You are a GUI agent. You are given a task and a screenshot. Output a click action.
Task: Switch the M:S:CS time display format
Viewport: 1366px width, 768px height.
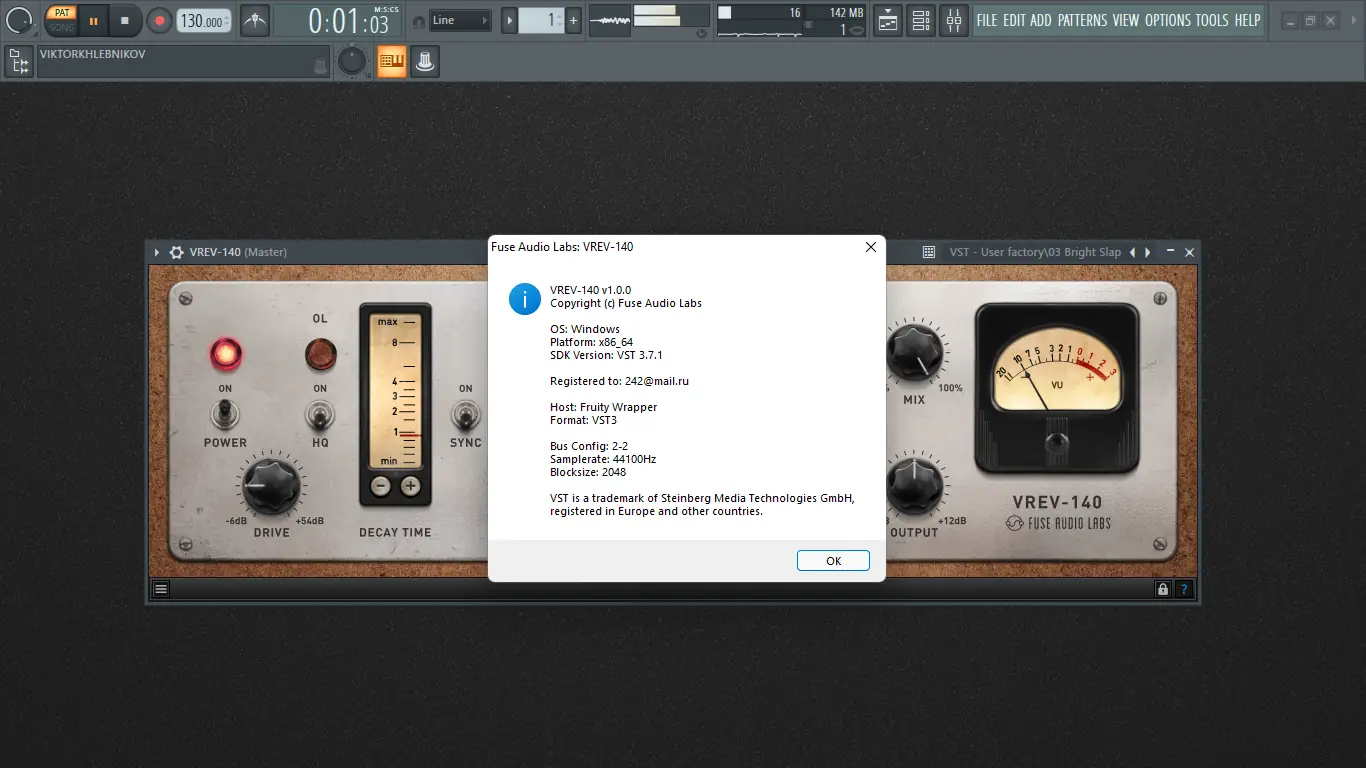click(386, 9)
